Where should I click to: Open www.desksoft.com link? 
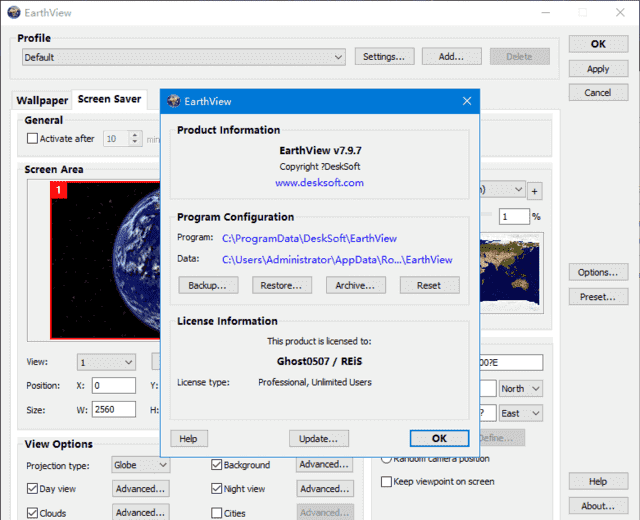pos(319,182)
